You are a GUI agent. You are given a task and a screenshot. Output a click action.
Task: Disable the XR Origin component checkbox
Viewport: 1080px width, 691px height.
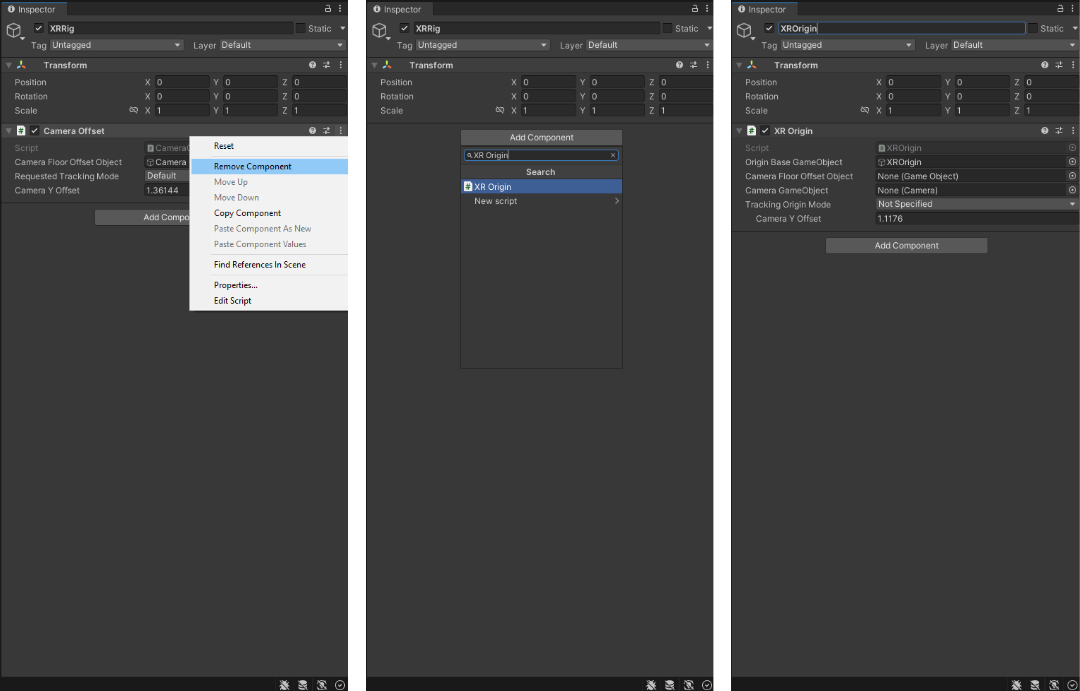(765, 131)
